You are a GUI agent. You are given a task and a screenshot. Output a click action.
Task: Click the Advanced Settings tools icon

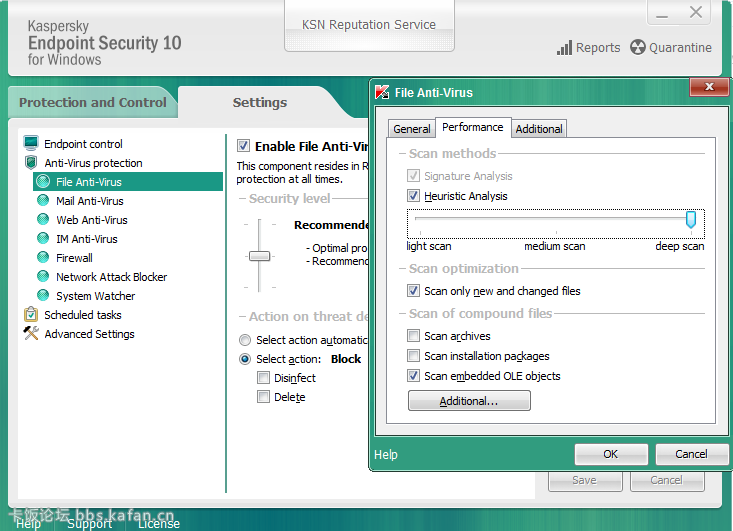pos(31,333)
